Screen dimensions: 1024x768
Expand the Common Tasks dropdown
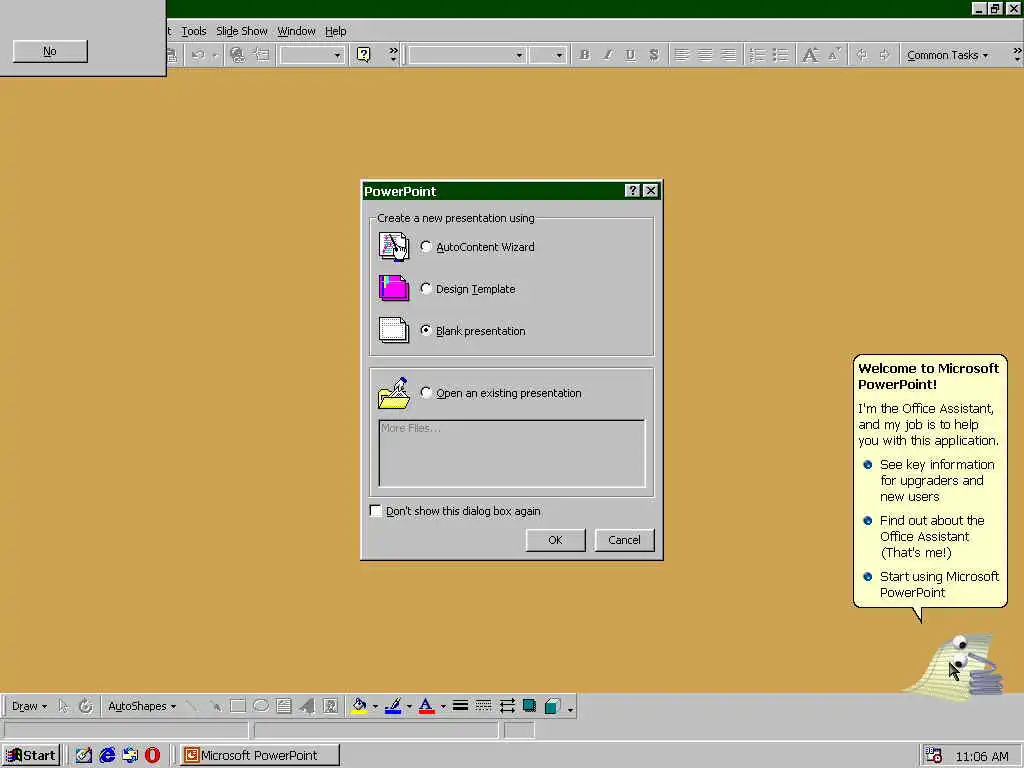948,56
